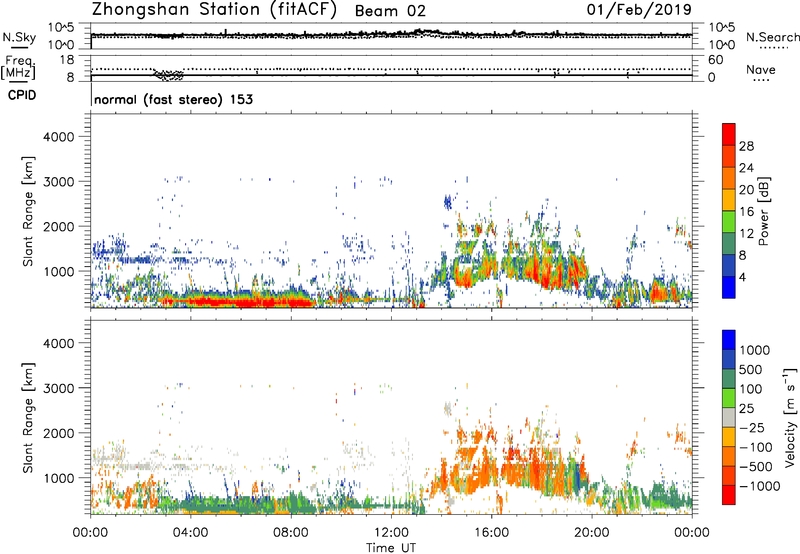The width and height of the screenshot is (800, 554).
Task: Select the 'Slant Range [km]' label of Power panel
Action: click(x=28, y=211)
